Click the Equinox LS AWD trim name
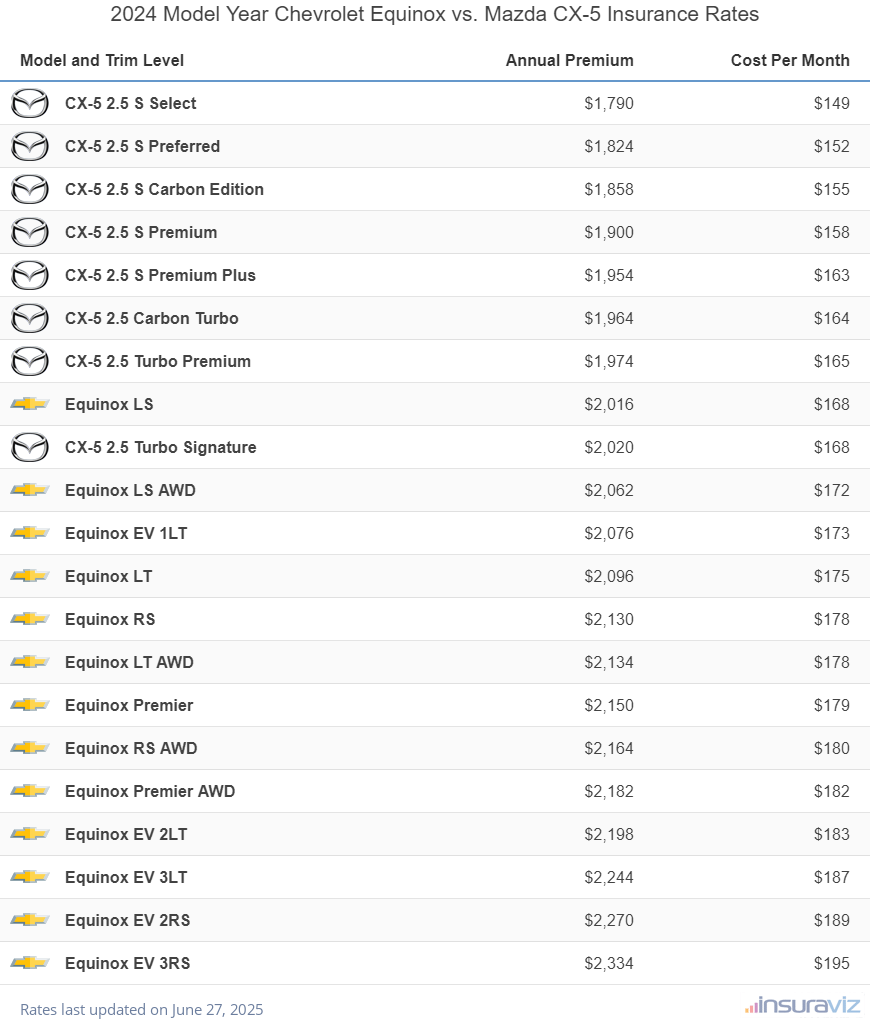The image size is (870, 1025). click(x=130, y=490)
